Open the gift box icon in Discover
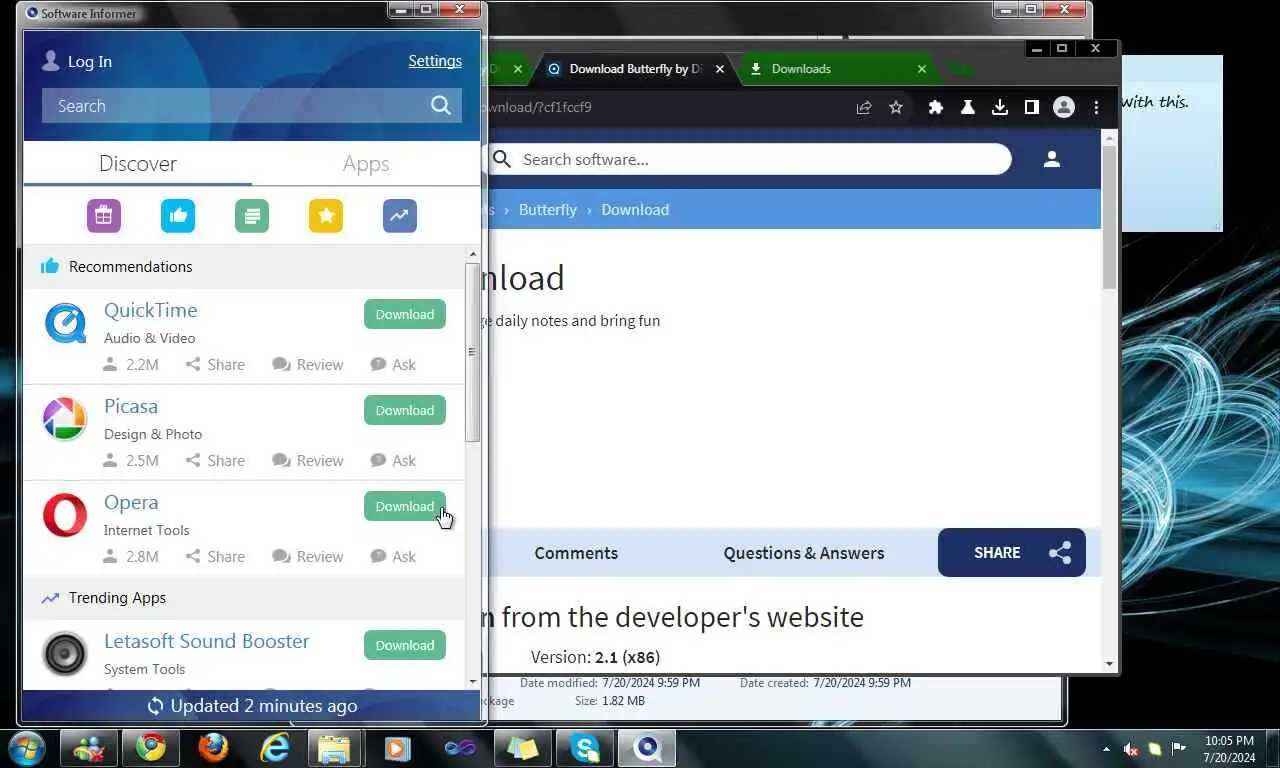The height and width of the screenshot is (768, 1280). pos(104,215)
